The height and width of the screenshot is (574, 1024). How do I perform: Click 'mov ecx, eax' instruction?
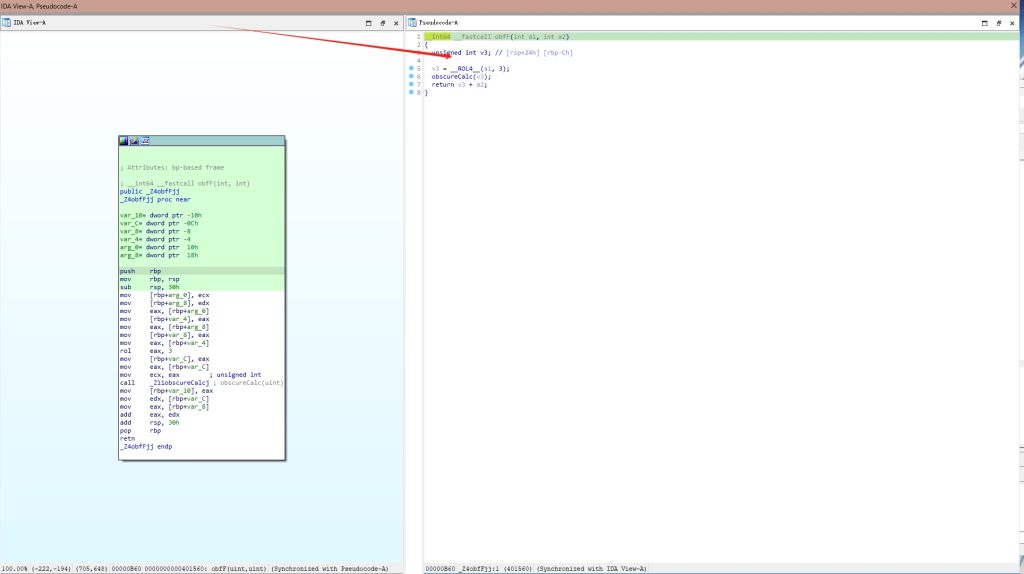(150, 375)
